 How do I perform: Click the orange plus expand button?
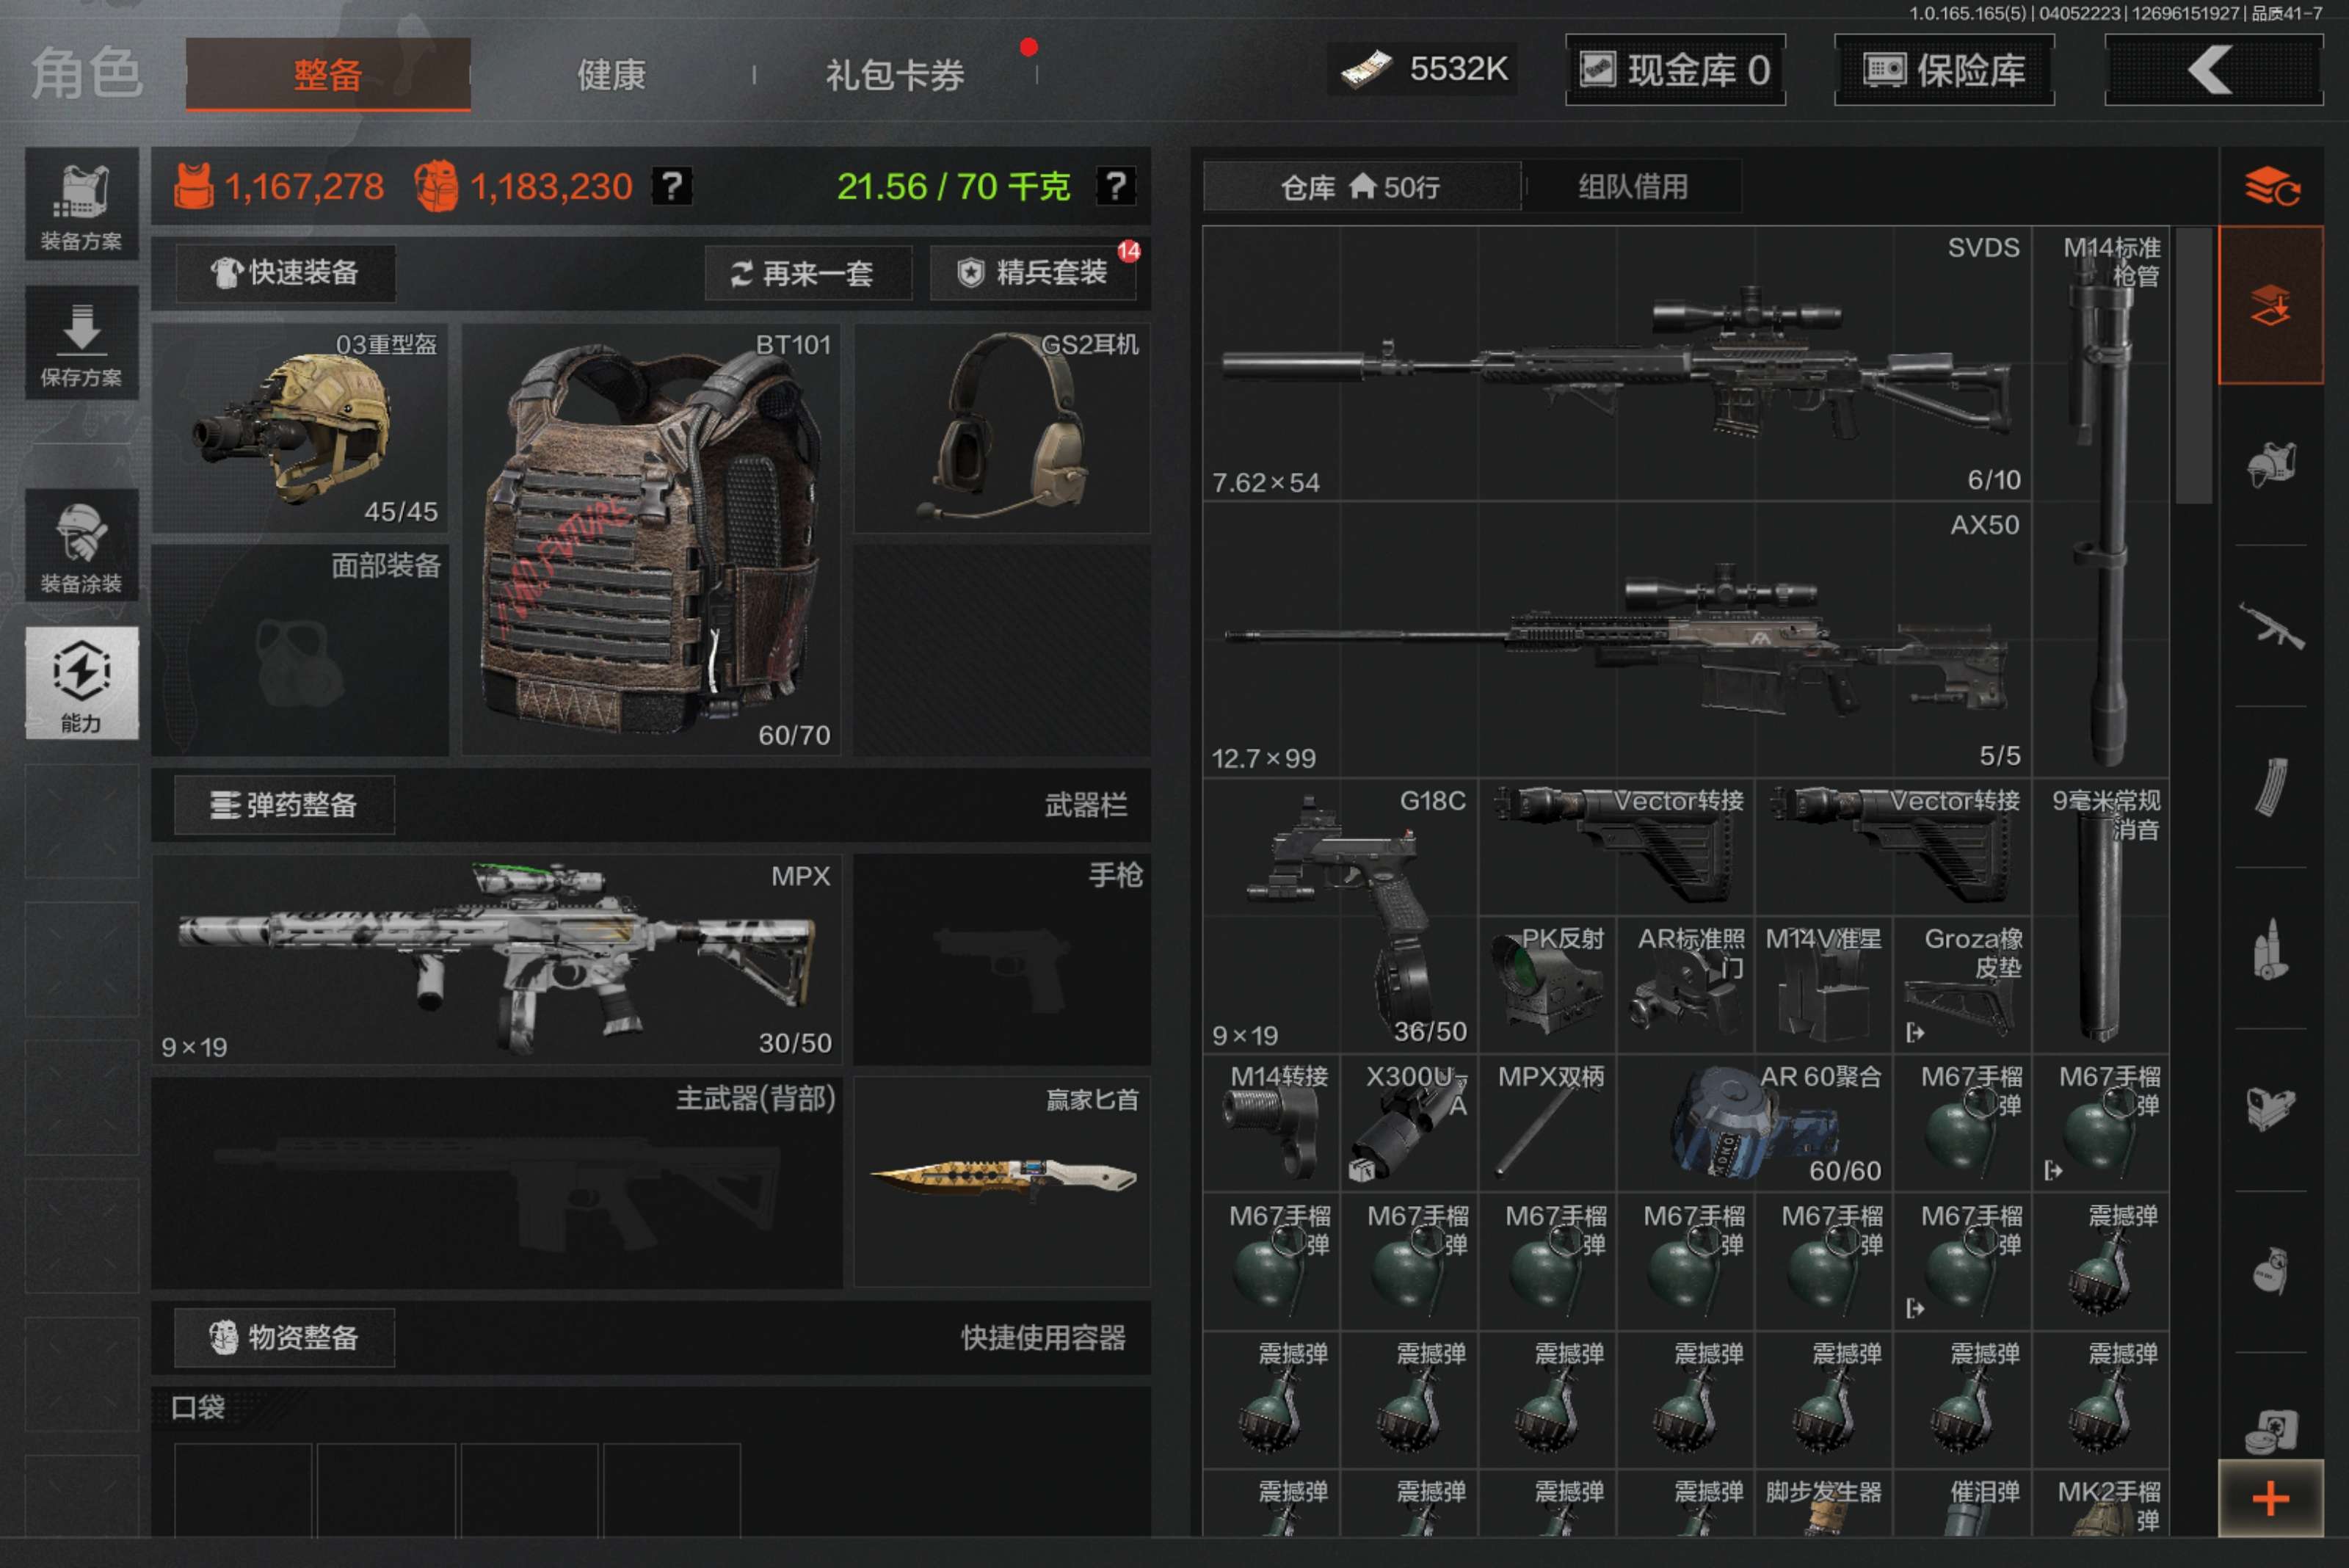point(2270,1497)
